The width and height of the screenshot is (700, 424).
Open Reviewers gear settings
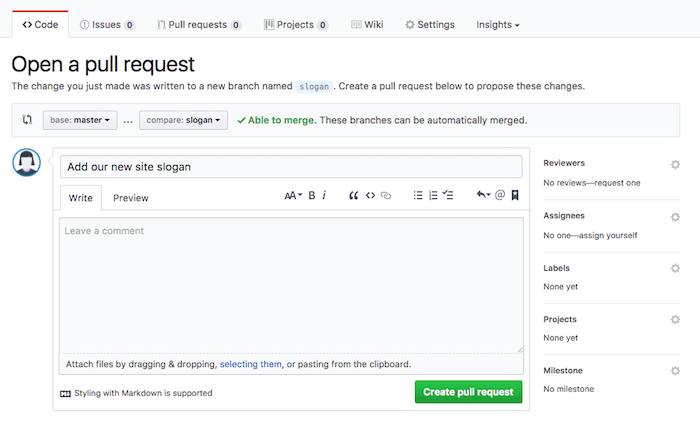pos(675,165)
